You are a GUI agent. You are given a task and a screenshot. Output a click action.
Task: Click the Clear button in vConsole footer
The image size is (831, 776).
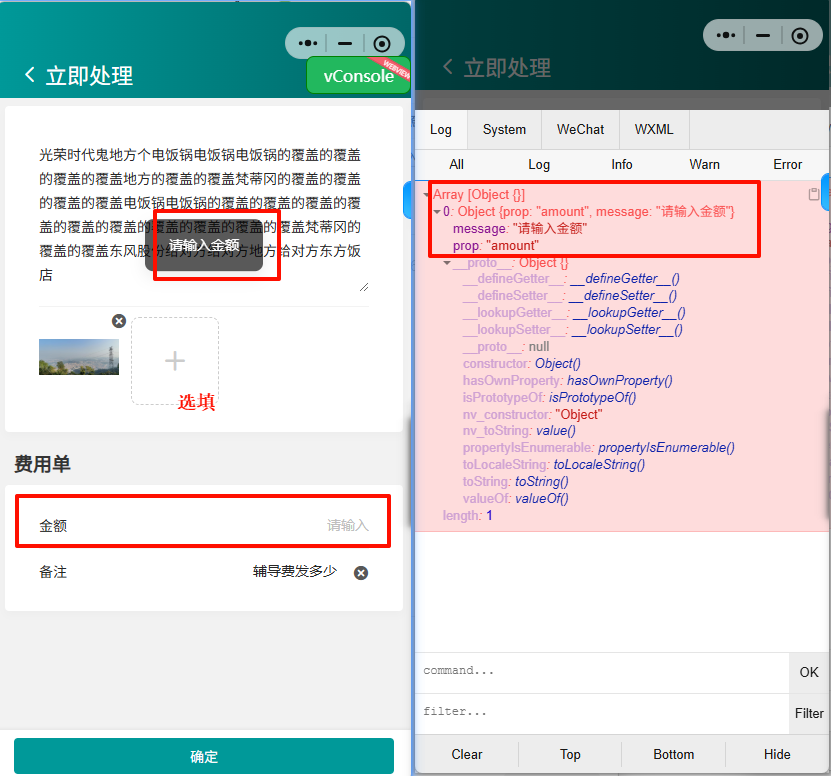tap(466, 754)
